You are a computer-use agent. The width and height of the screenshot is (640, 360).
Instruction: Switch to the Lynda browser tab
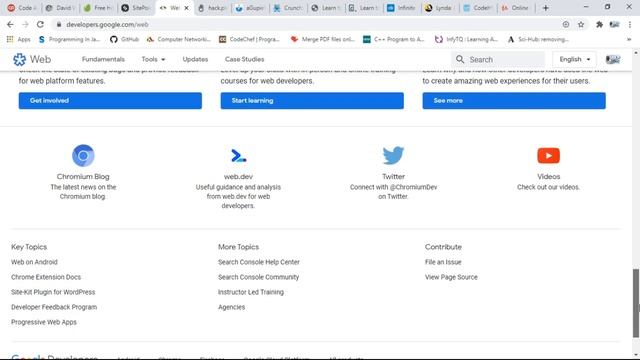click(439, 8)
